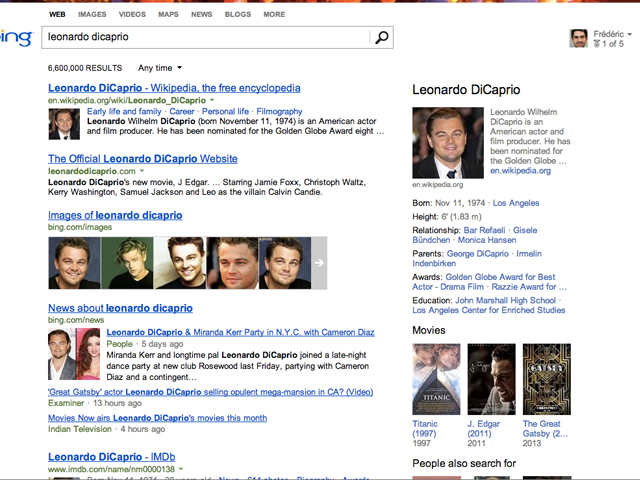Switch to the Videos tab
The image size is (640, 480).
[x=132, y=14]
